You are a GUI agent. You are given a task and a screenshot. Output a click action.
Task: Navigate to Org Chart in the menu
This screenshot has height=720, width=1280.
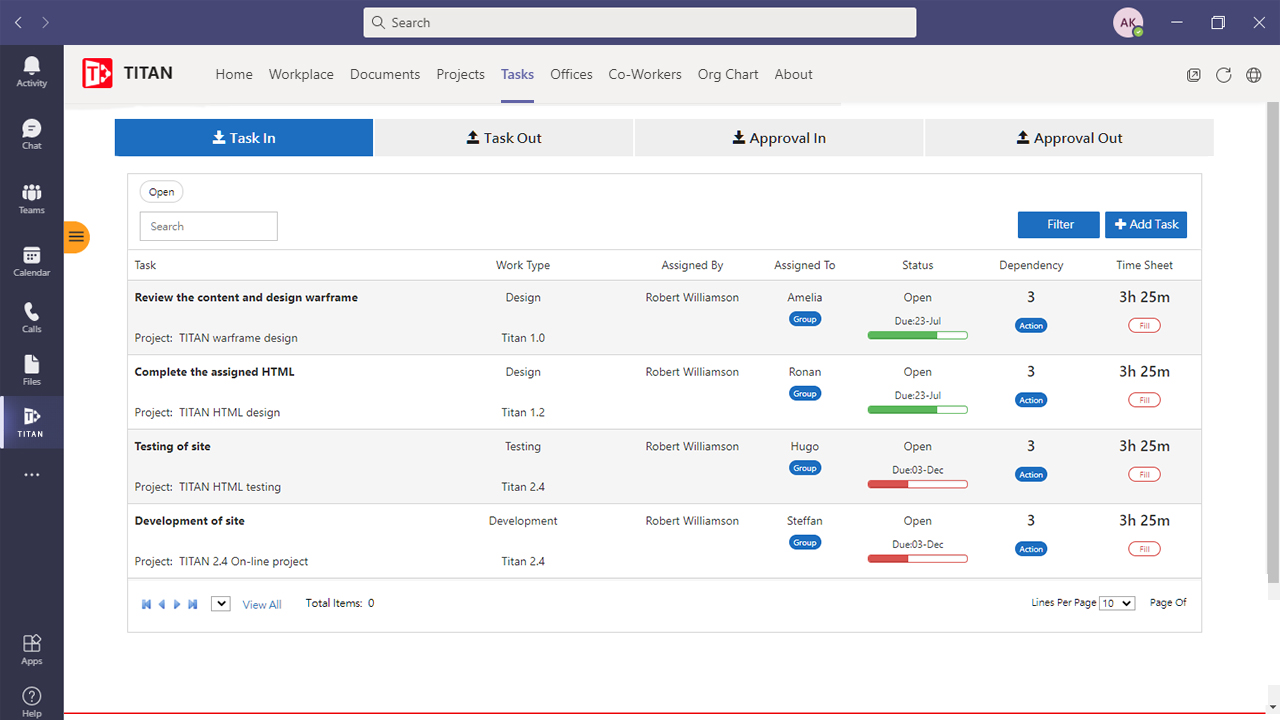tap(728, 74)
